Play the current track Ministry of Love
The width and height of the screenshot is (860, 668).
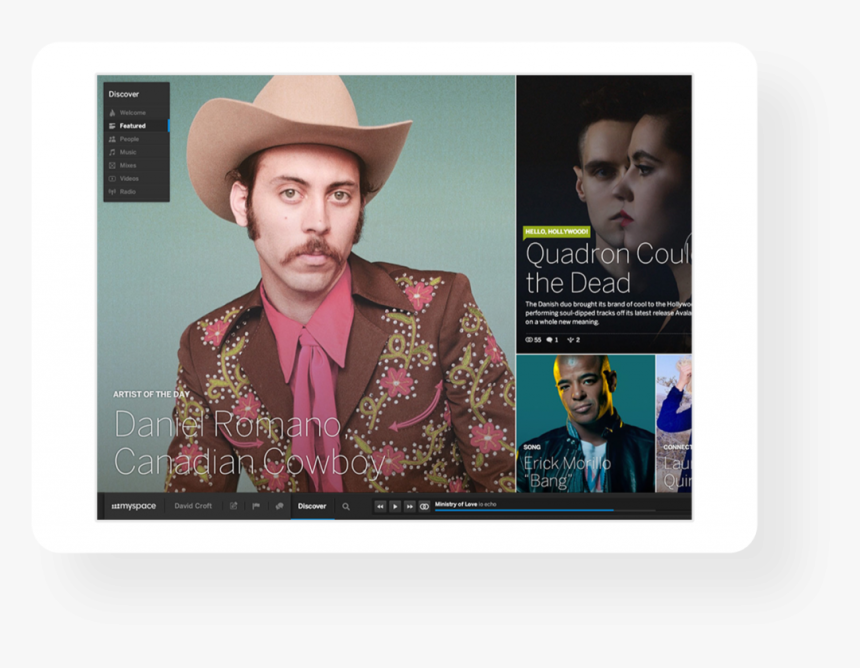pyautogui.click(x=395, y=507)
